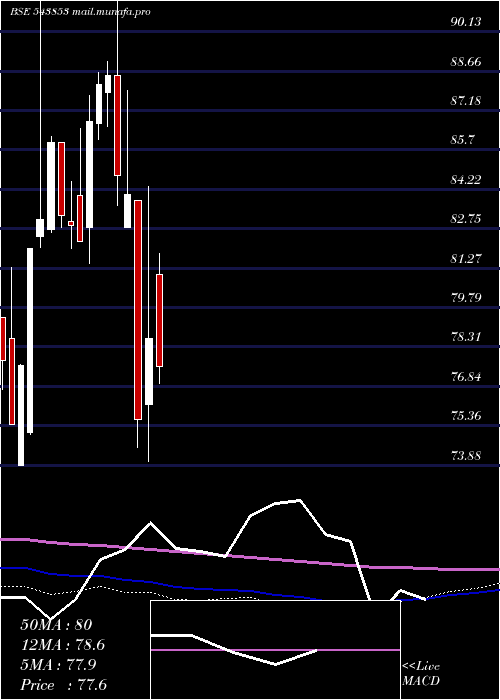500x700 pixels.
Task: Click the Price : 77.6 reading
Action: [x=63, y=685]
